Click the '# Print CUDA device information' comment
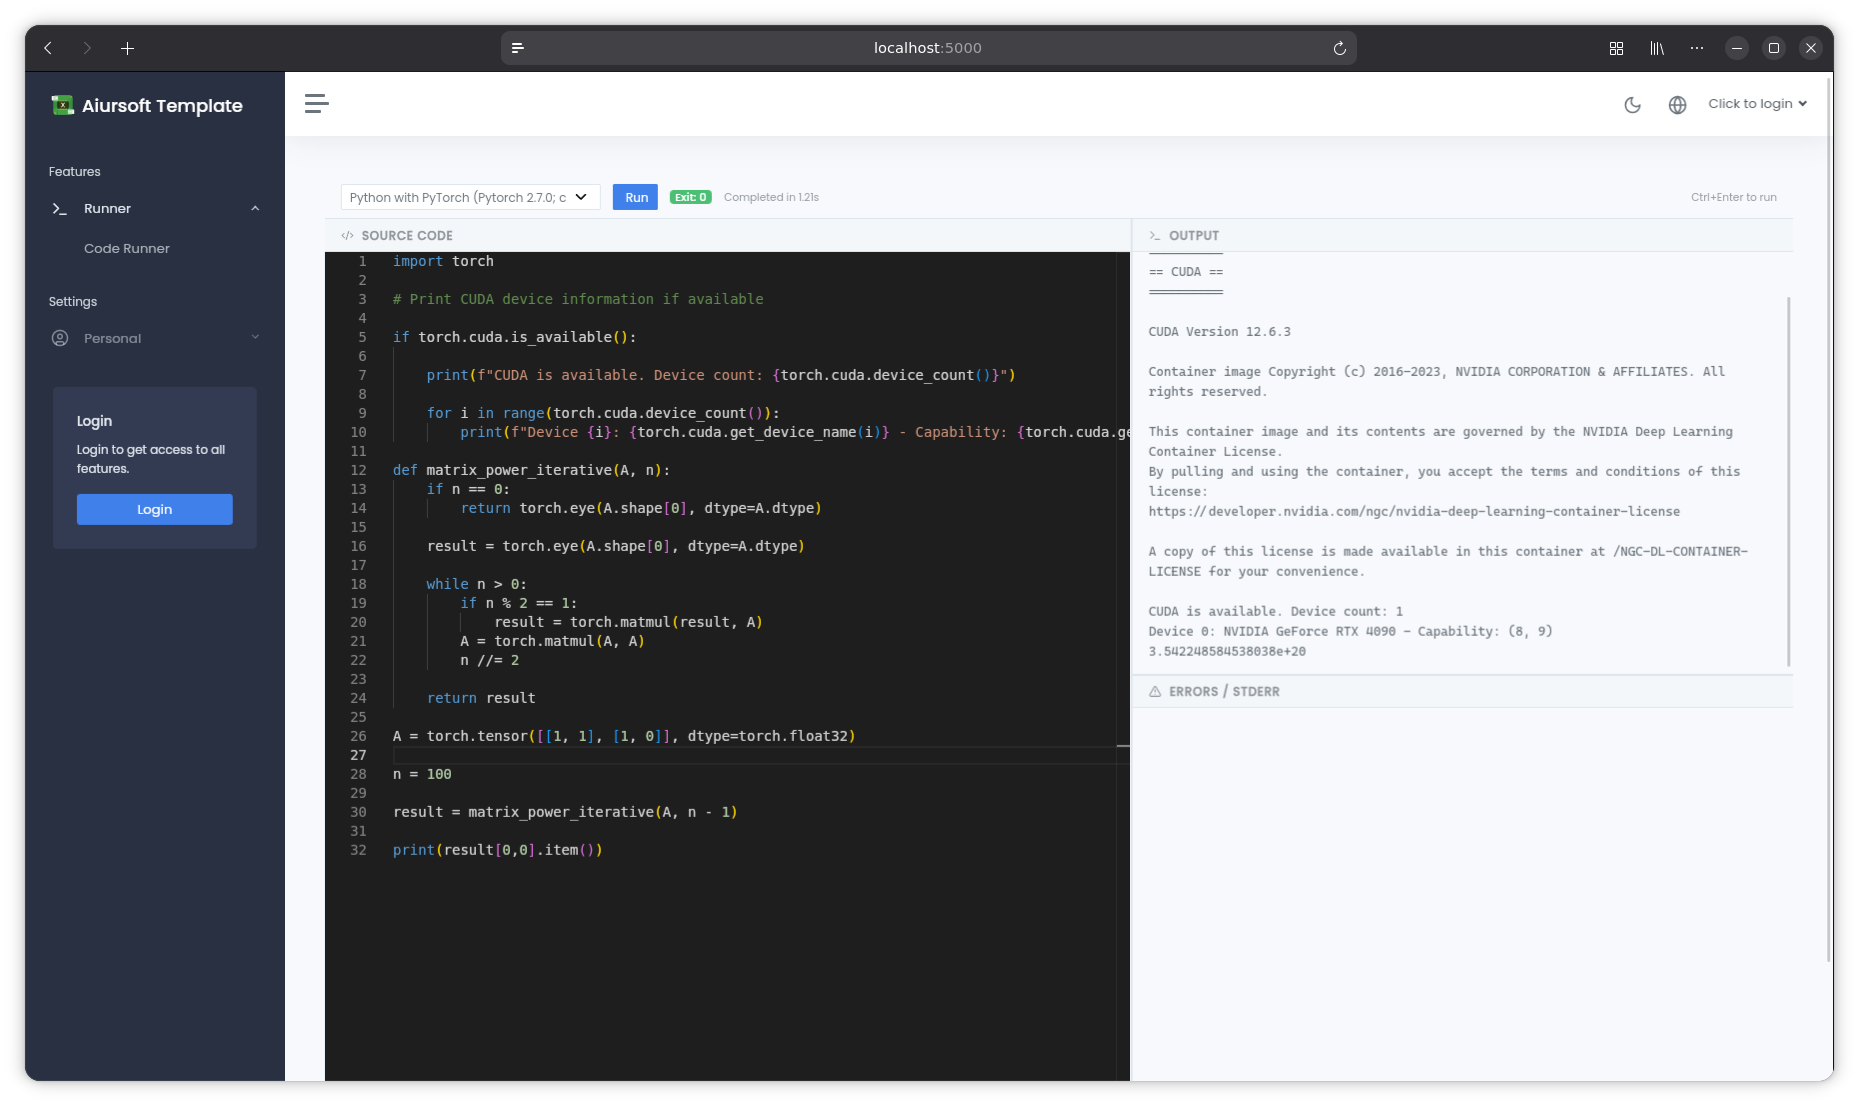This screenshot has height=1106, width=1859. pyautogui.click(x=578, y=299)
